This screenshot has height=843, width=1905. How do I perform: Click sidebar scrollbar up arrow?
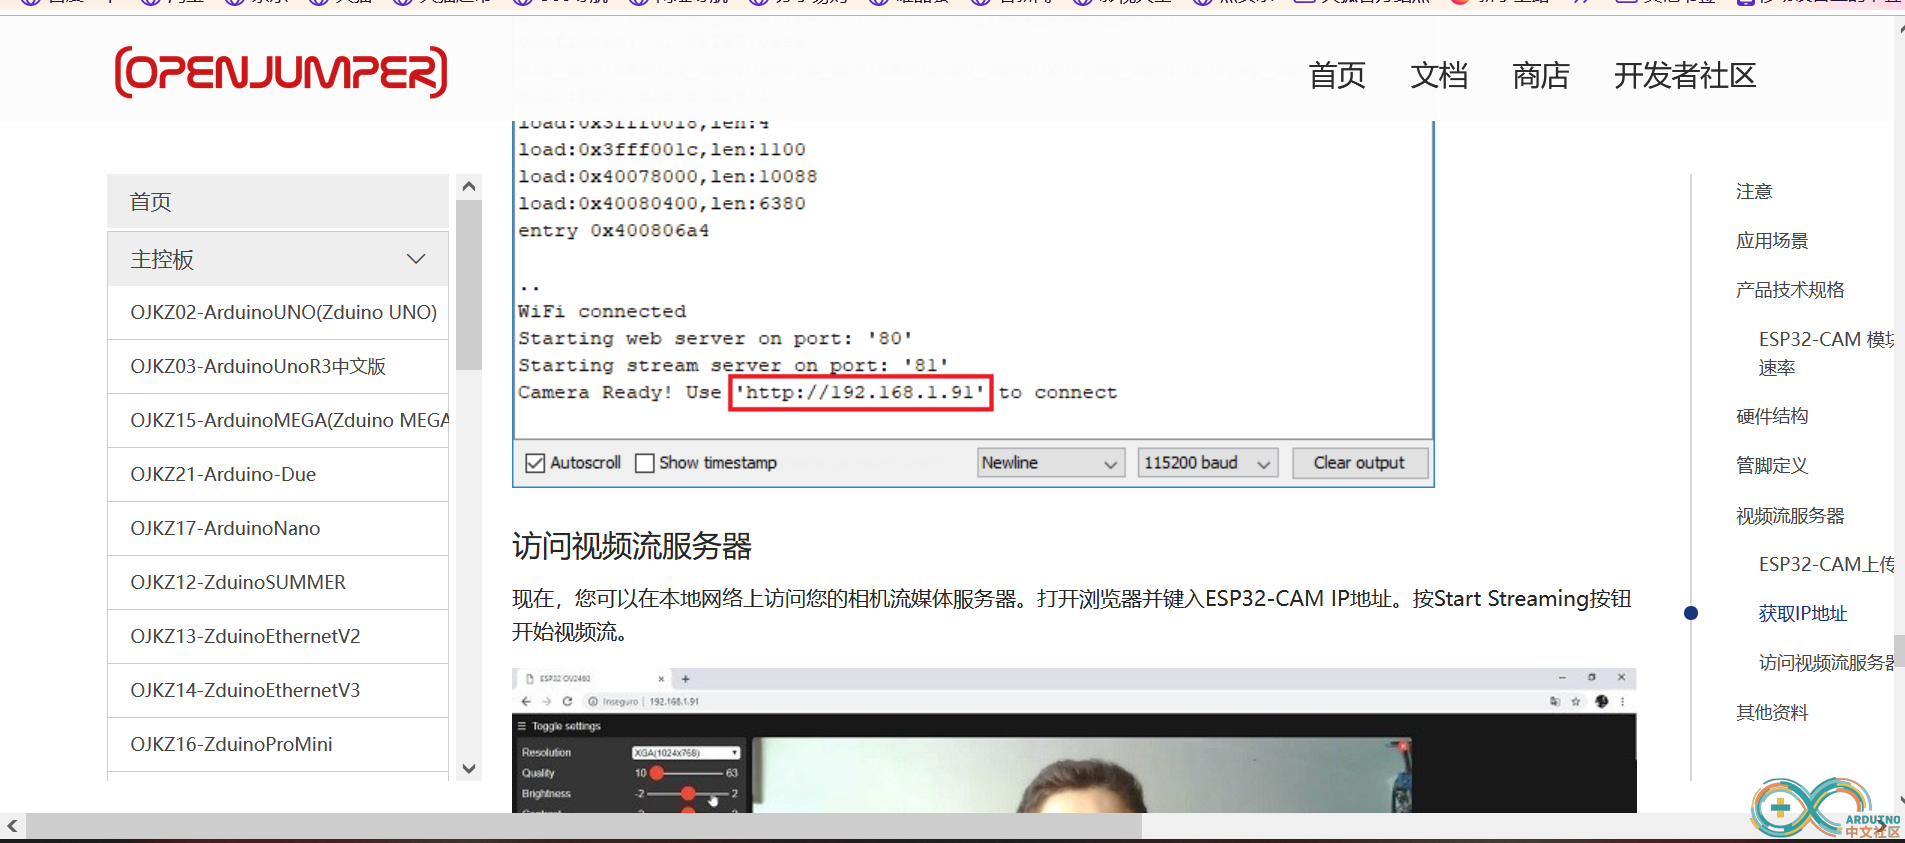[x=468, y=187]
